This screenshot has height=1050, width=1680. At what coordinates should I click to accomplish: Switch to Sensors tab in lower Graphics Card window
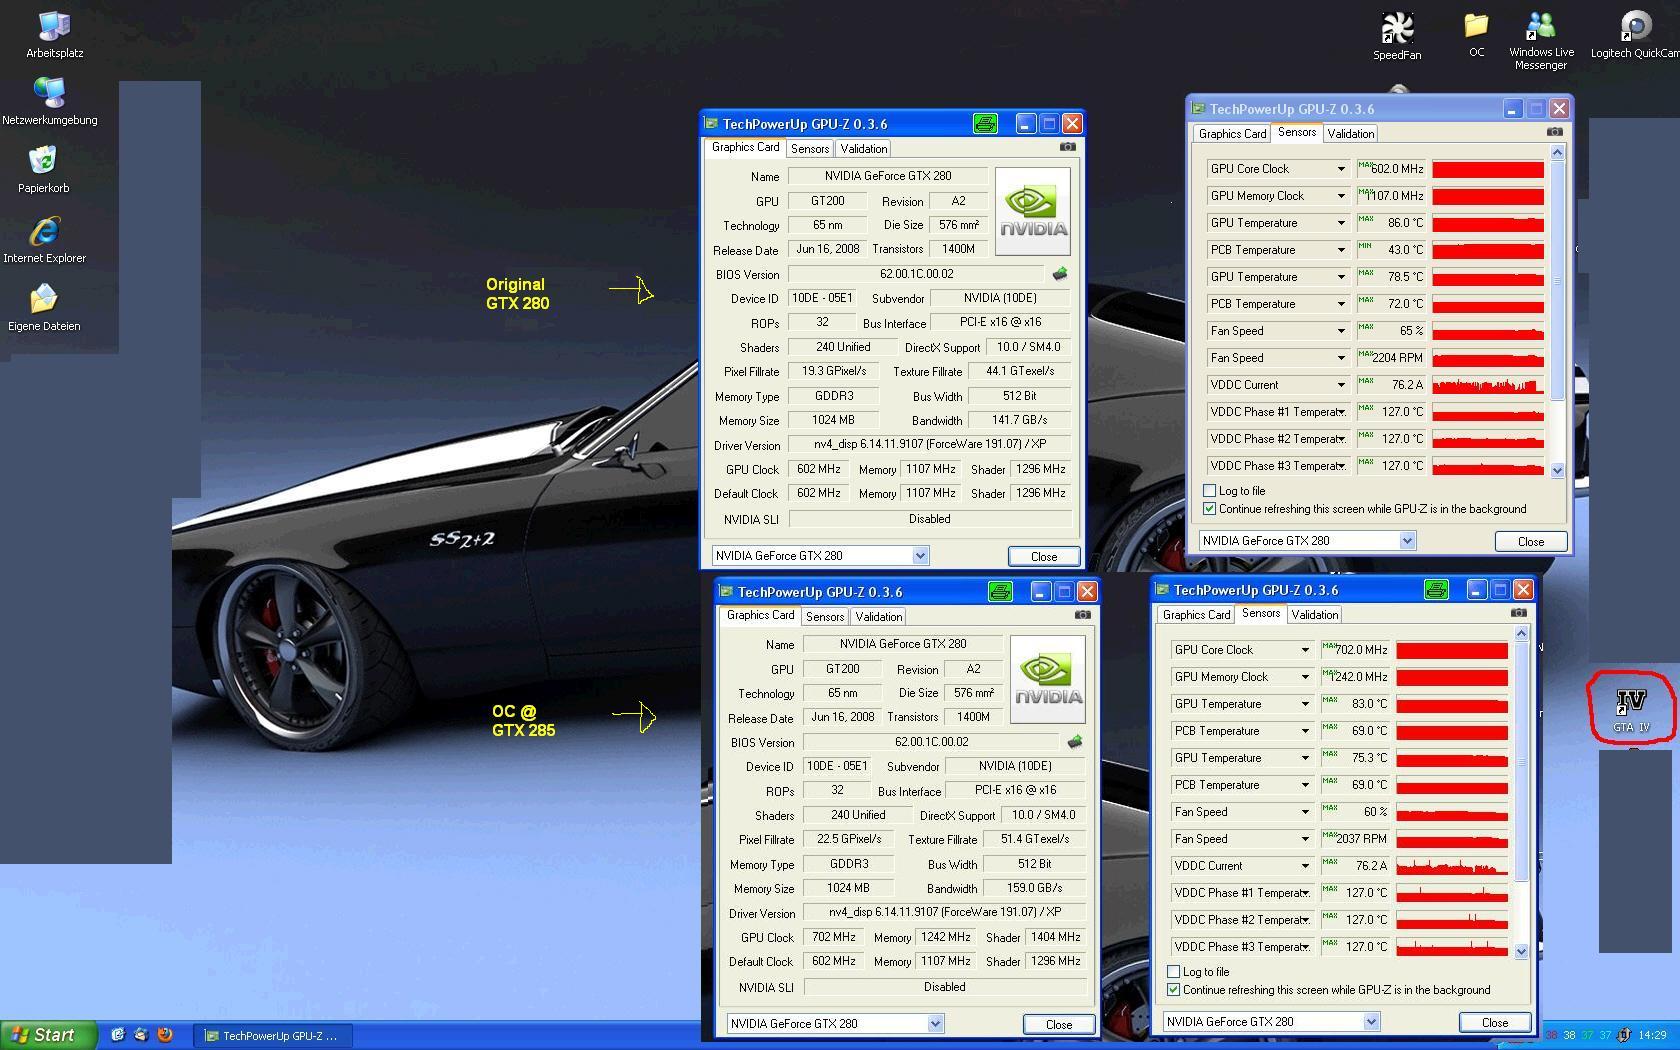(x=825, y=617)
